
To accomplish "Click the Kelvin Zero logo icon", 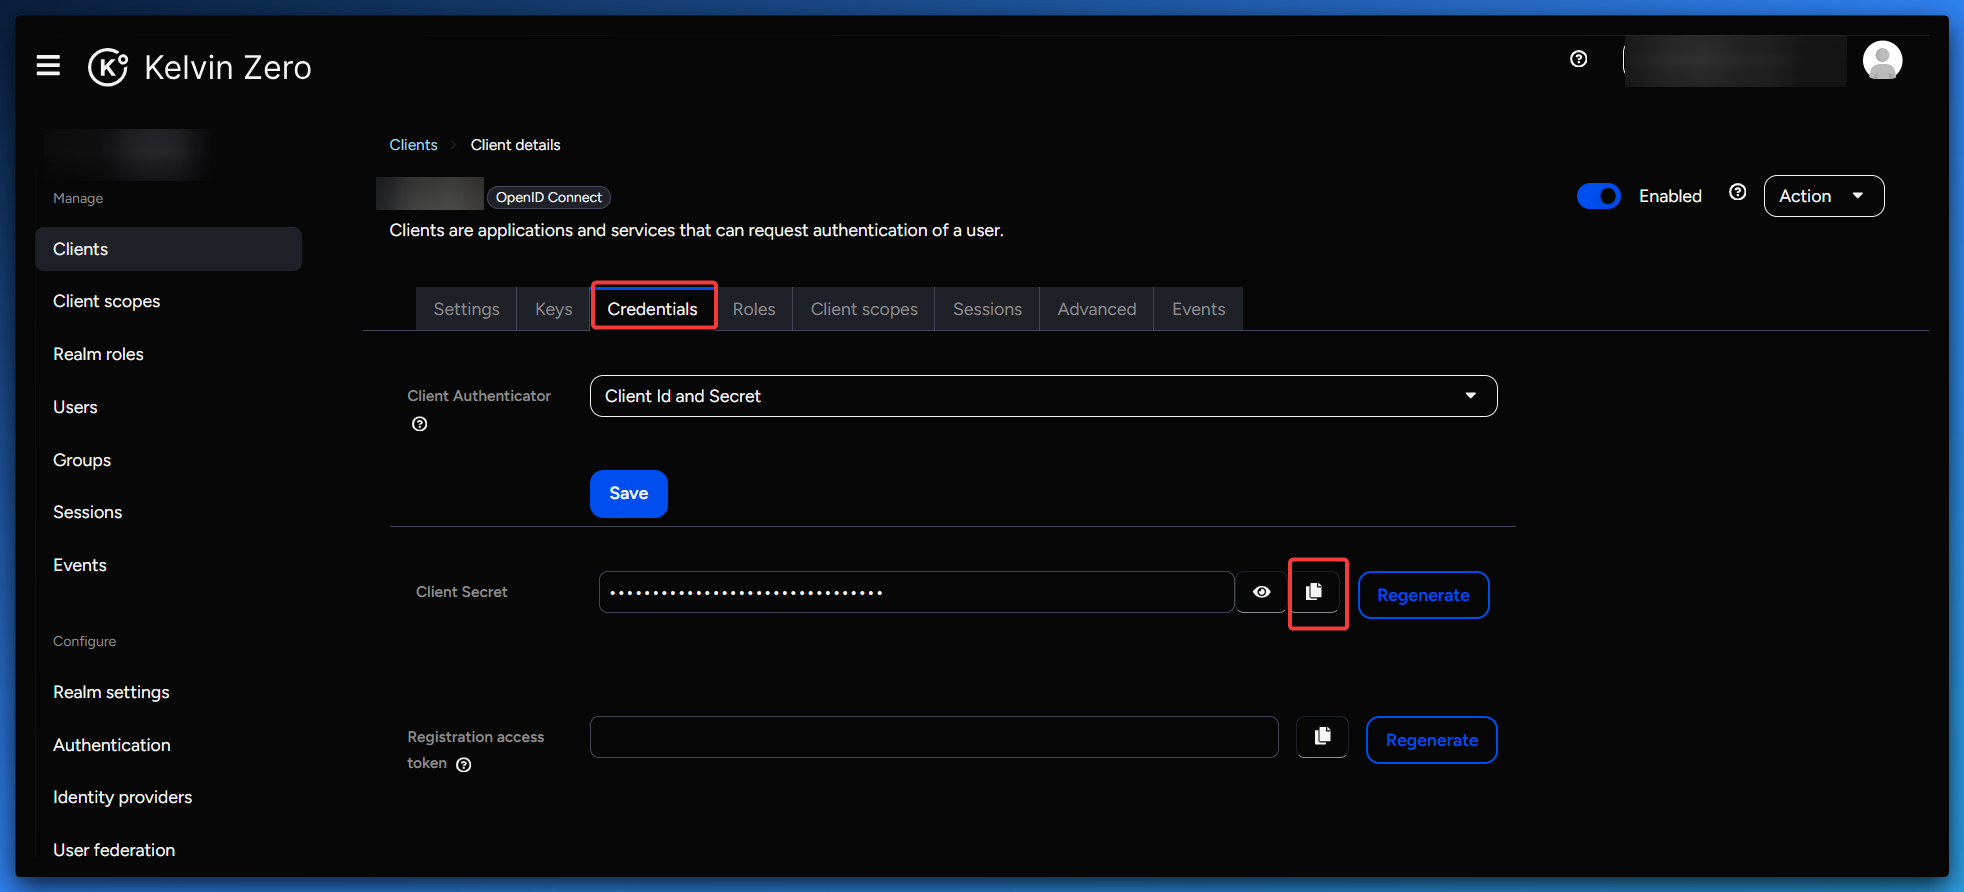I will point(108,67).
